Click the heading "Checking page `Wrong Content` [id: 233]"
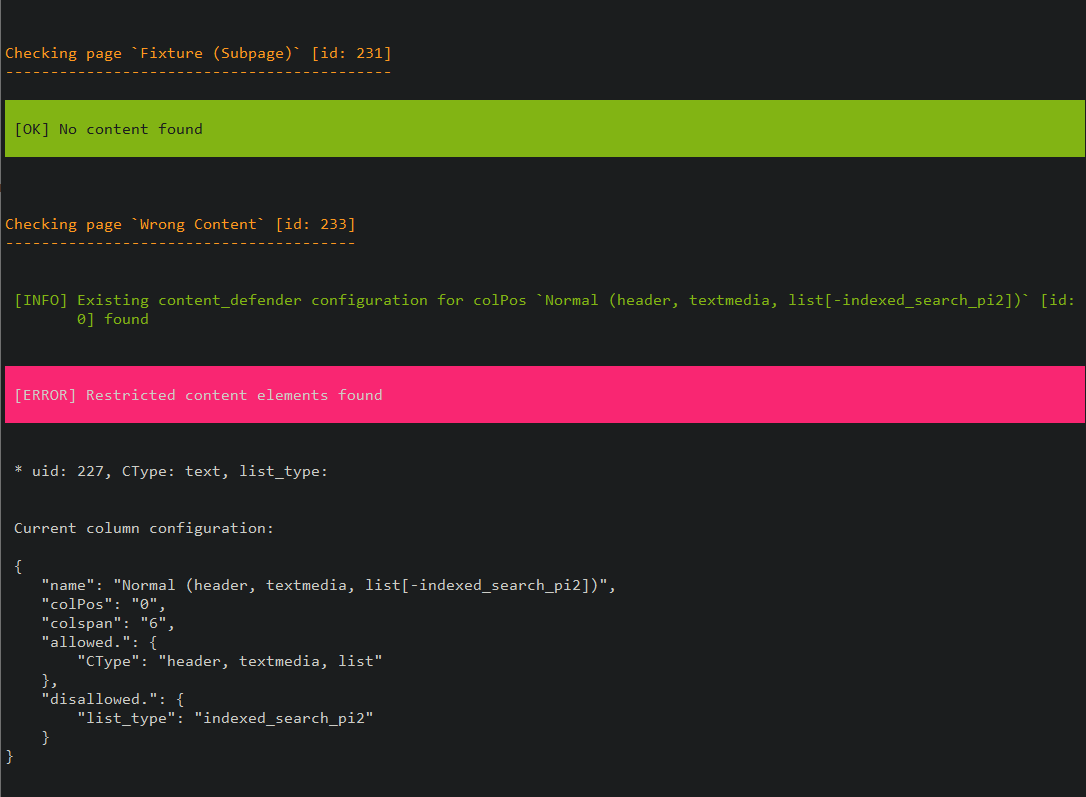 tap(180, 224)
